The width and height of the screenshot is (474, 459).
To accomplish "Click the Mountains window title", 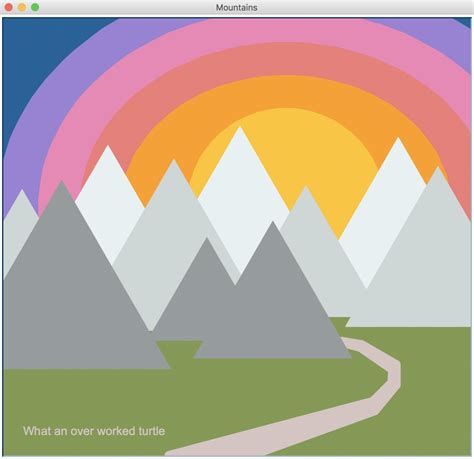I will tap(237, 7).
